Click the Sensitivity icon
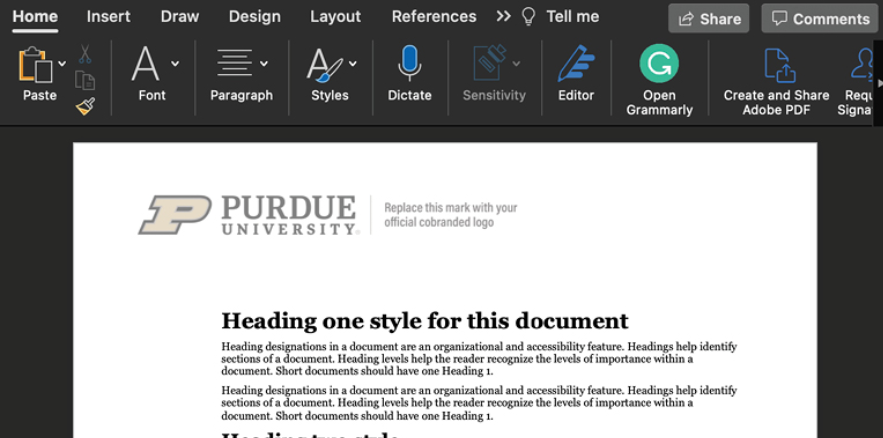The image size is (883, 438). tap(489, 63)
